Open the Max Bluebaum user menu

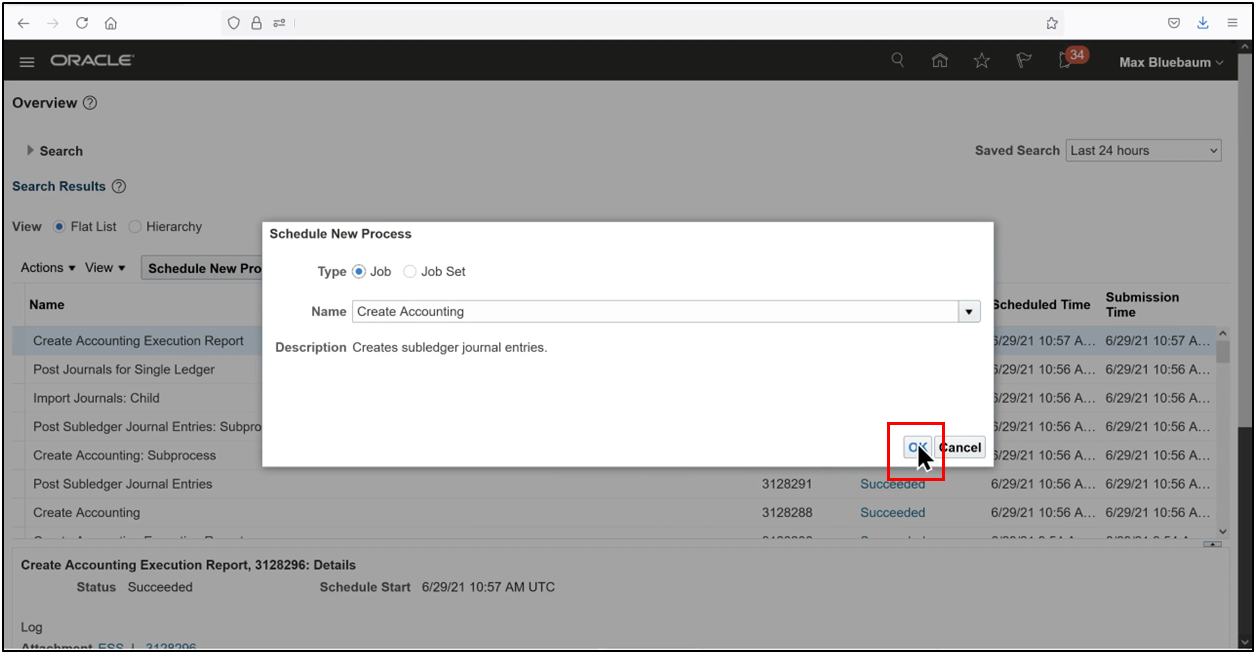pyautogui.click(x=1169, y=61)
